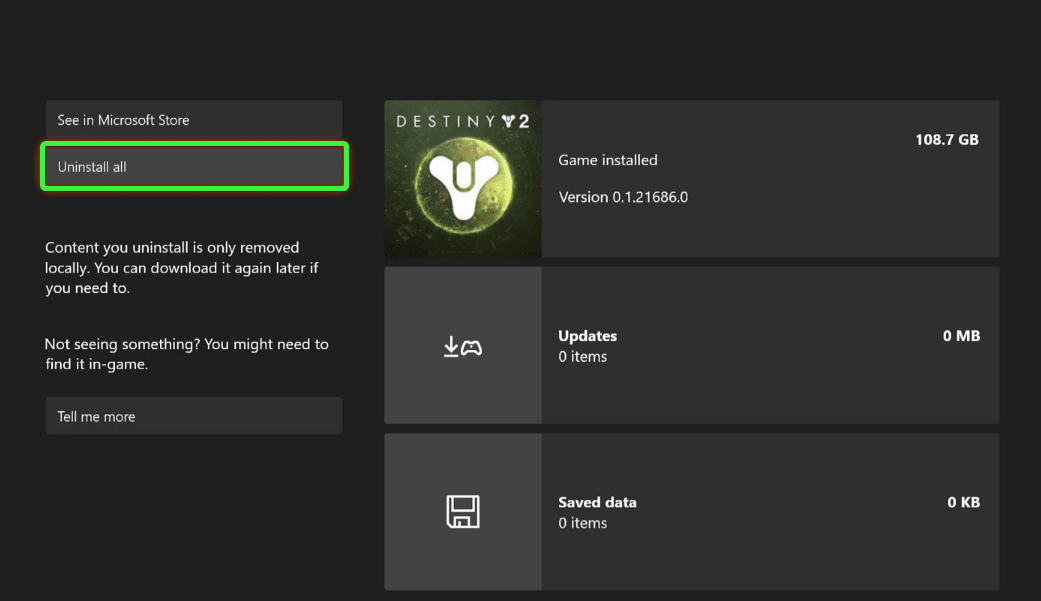Screen dimensions: 1041x601
Task: Click the Uninstall all button
Action: pos(193,166)
